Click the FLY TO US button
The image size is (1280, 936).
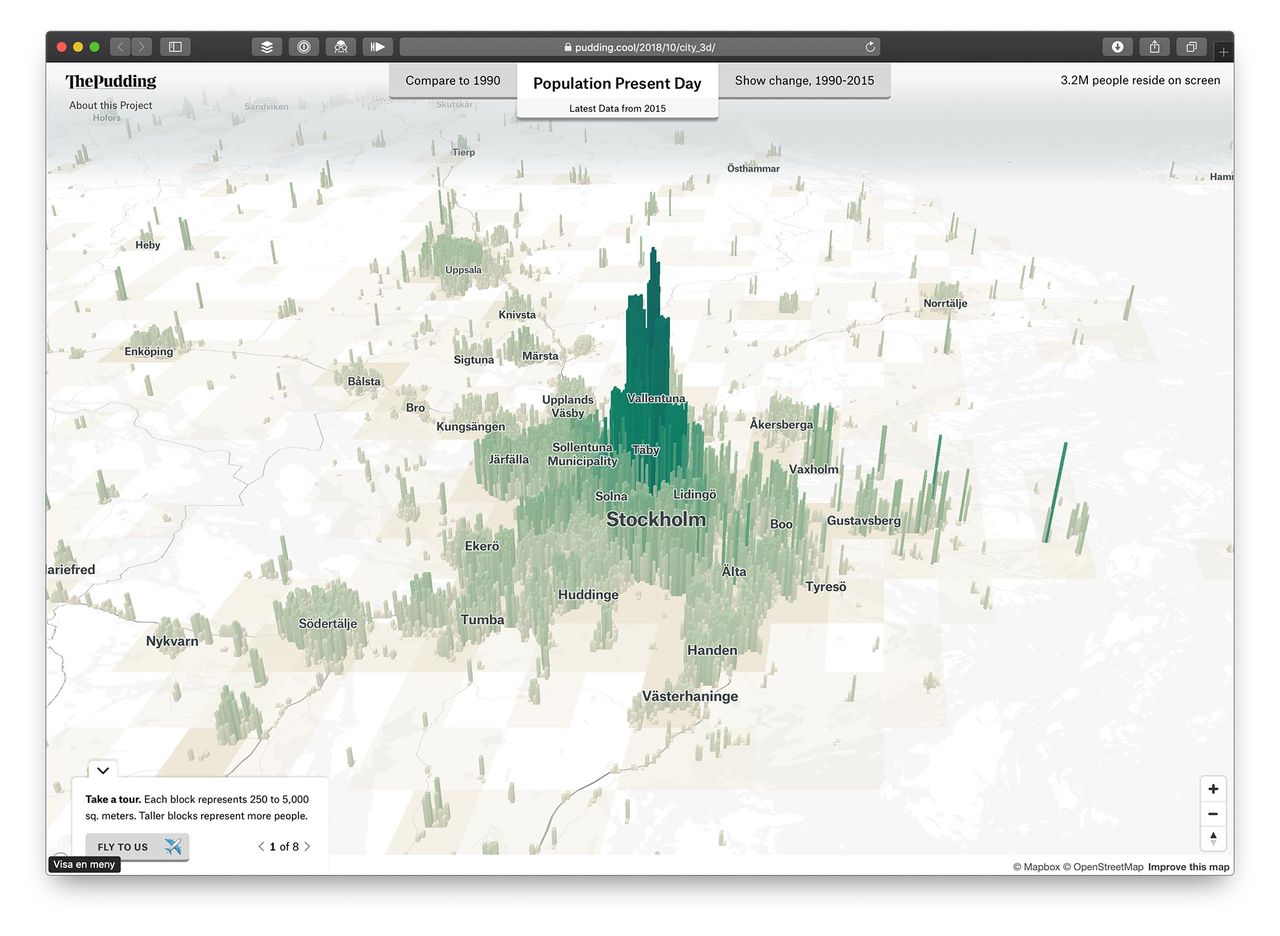click(x=137, y=847)
